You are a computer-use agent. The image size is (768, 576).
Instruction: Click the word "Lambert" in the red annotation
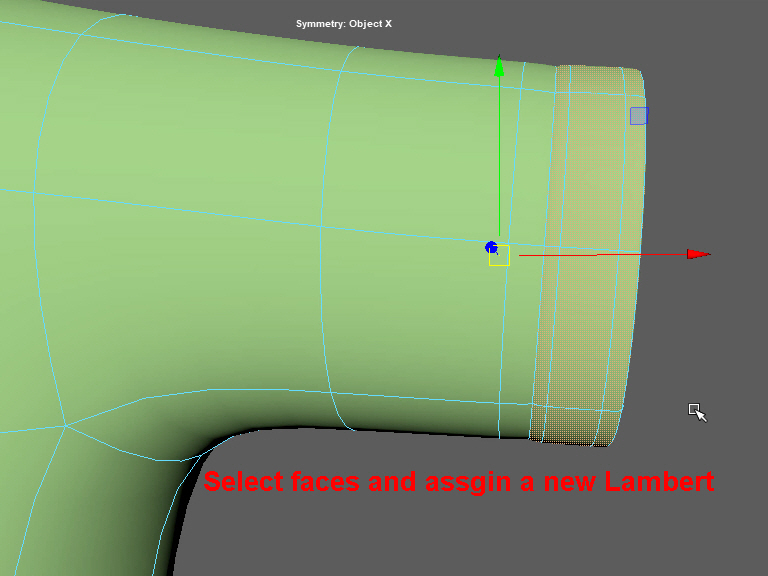(658, 482)
